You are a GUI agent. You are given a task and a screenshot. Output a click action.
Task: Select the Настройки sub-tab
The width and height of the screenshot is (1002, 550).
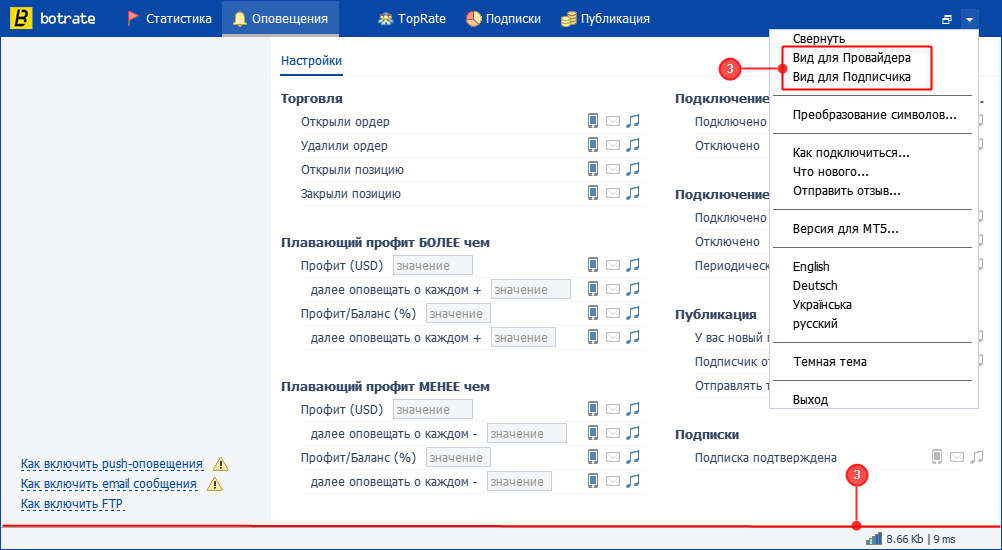(x=312, y=61)
